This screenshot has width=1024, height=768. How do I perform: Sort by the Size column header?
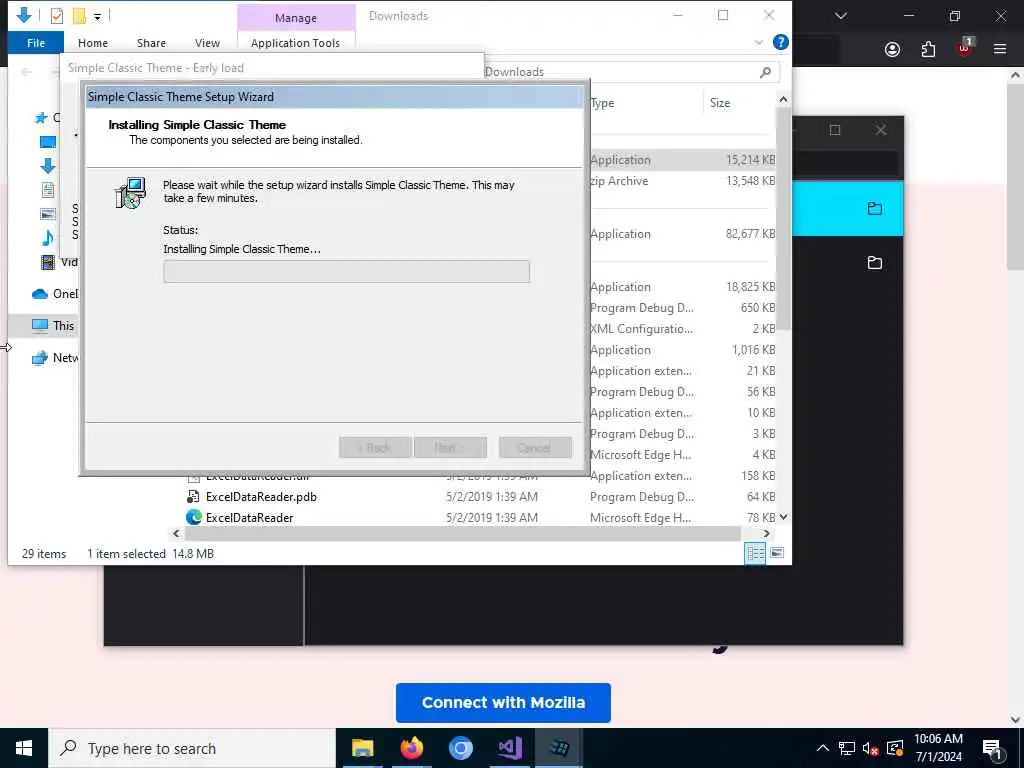point(720,103)
